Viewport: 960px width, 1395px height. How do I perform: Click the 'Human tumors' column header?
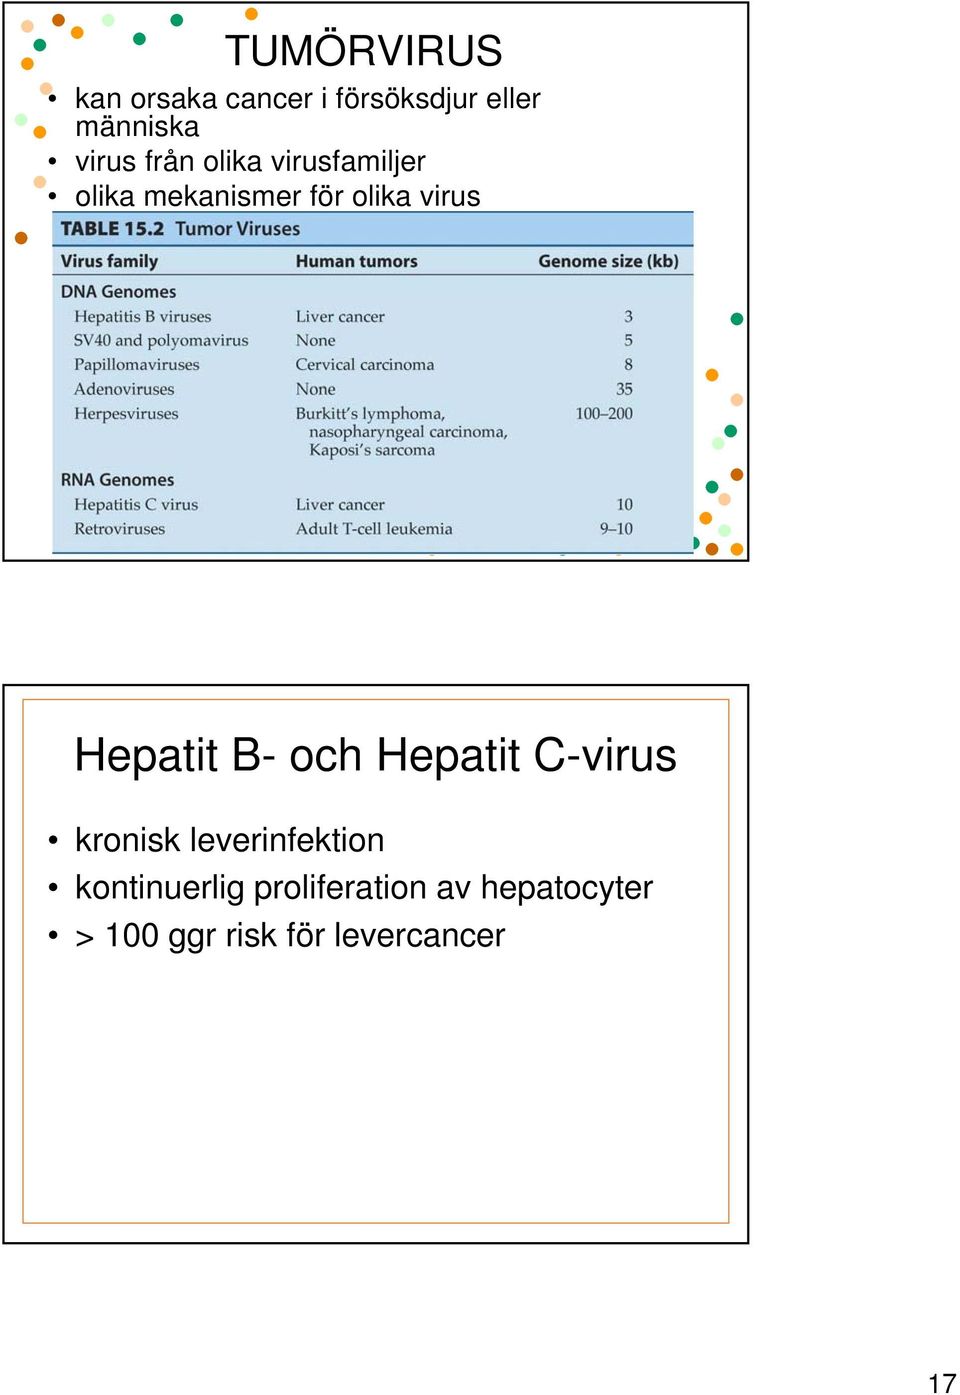[356, 261]
